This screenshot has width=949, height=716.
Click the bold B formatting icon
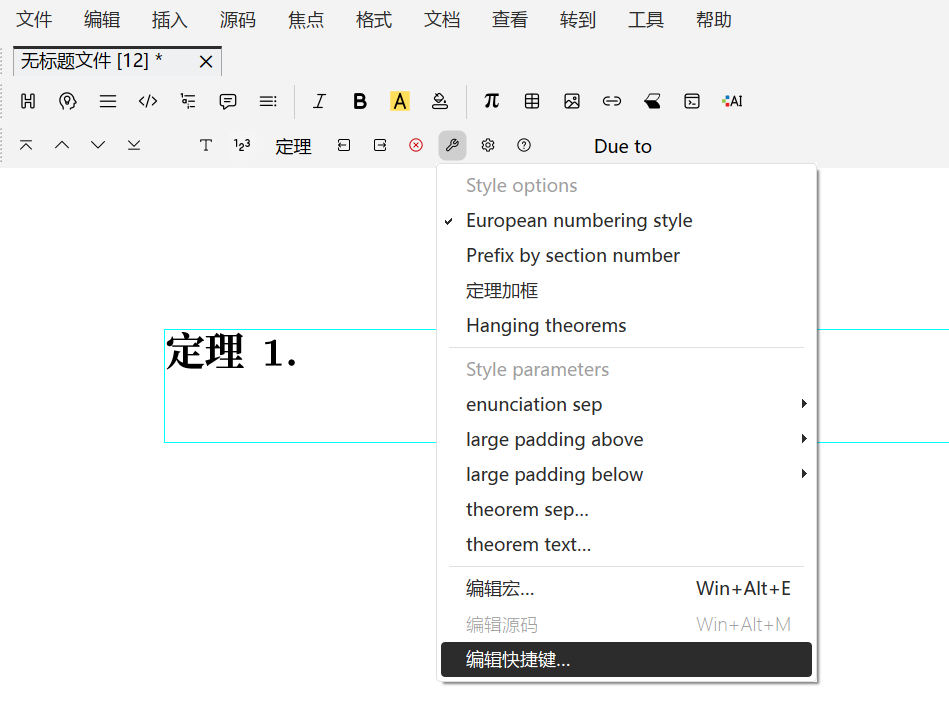coord(360,101)
